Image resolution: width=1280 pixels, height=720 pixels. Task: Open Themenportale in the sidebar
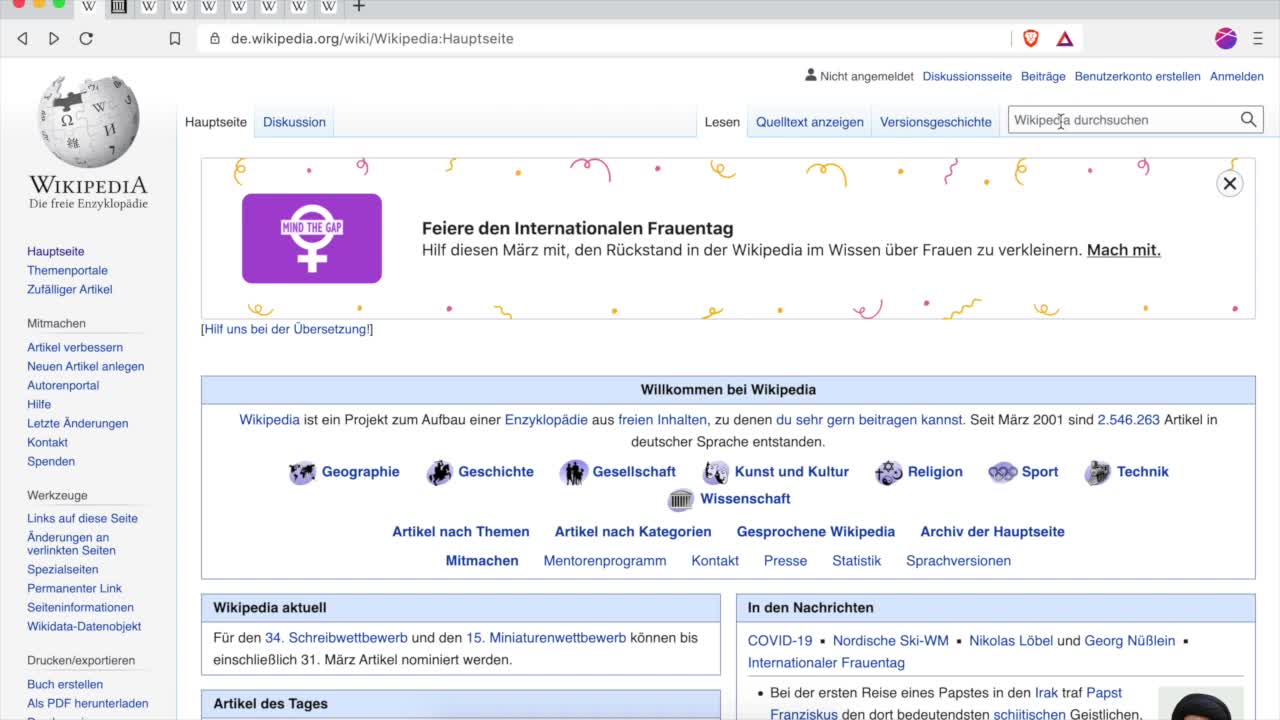67,270
